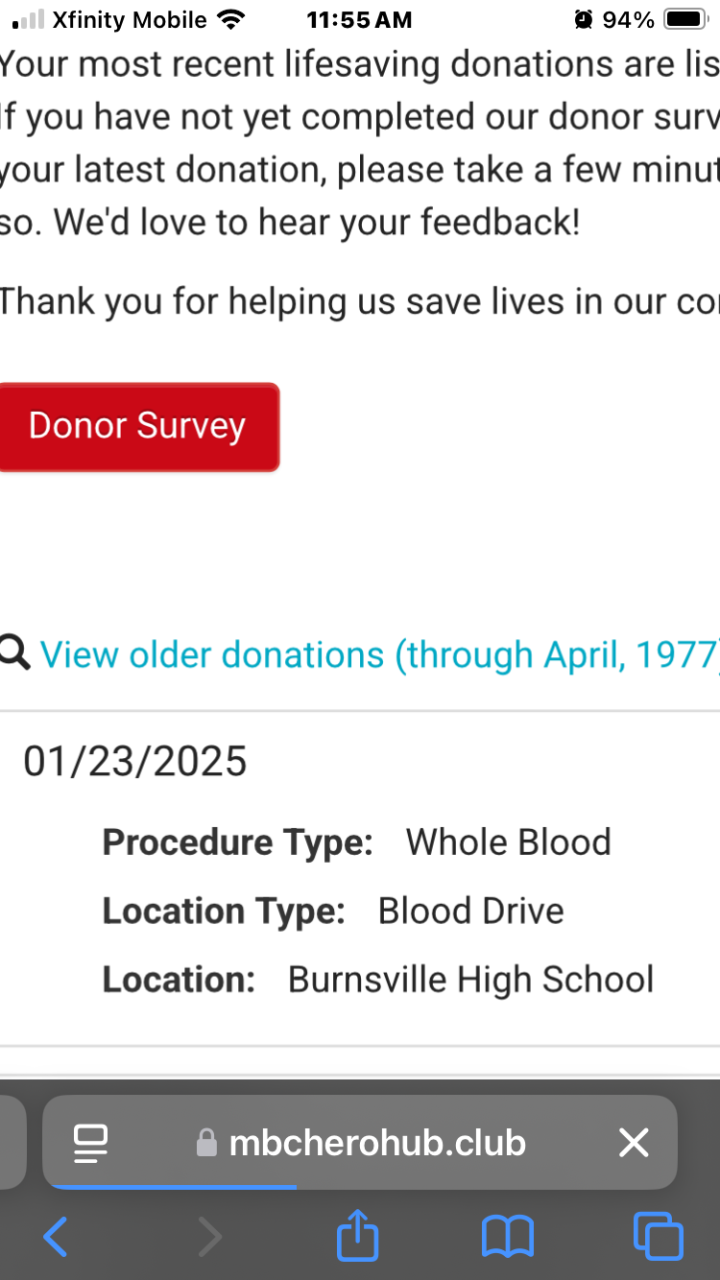Viewport: 720px width, 1280px height.
Task: Tap the Burnsville High School location text
Action: tap(470, 979)
